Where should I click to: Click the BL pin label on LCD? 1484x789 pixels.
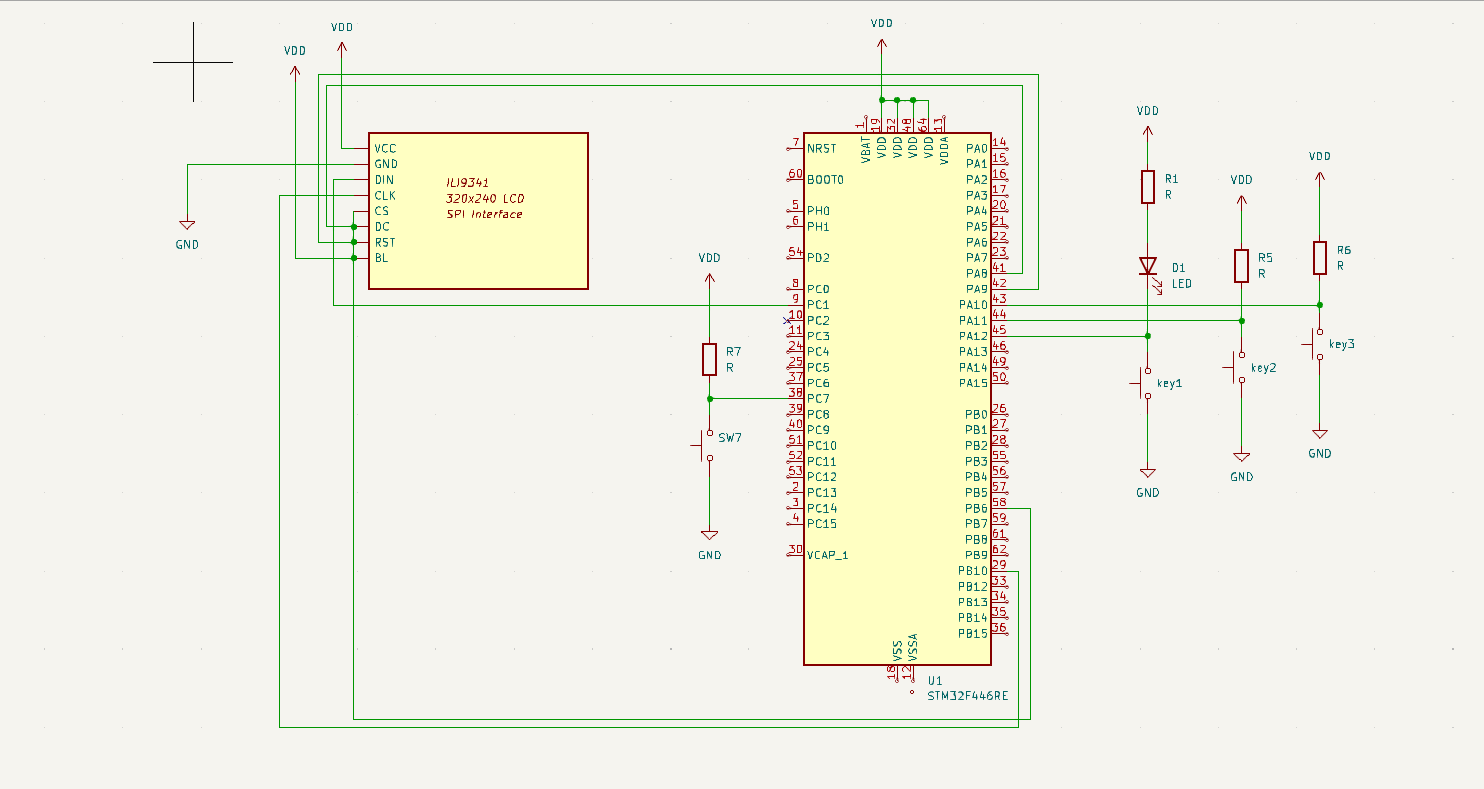[x=381, y=258]
